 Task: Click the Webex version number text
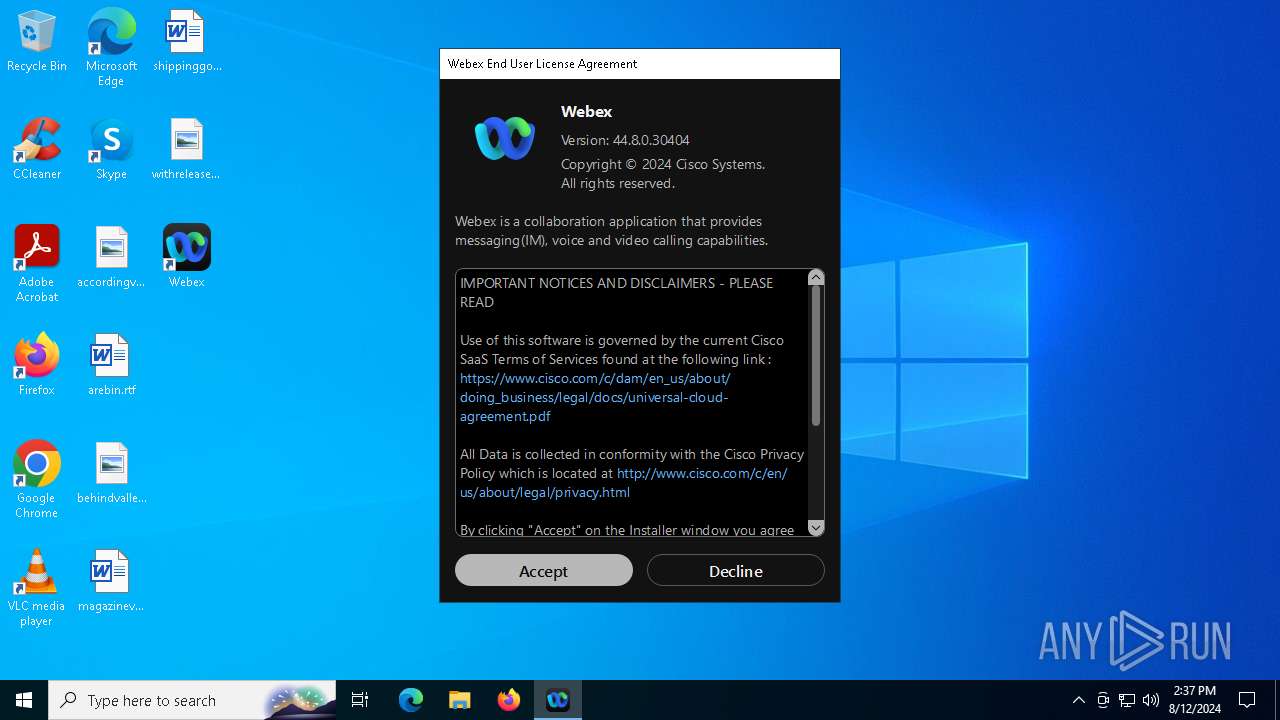(x=625, y=140)
